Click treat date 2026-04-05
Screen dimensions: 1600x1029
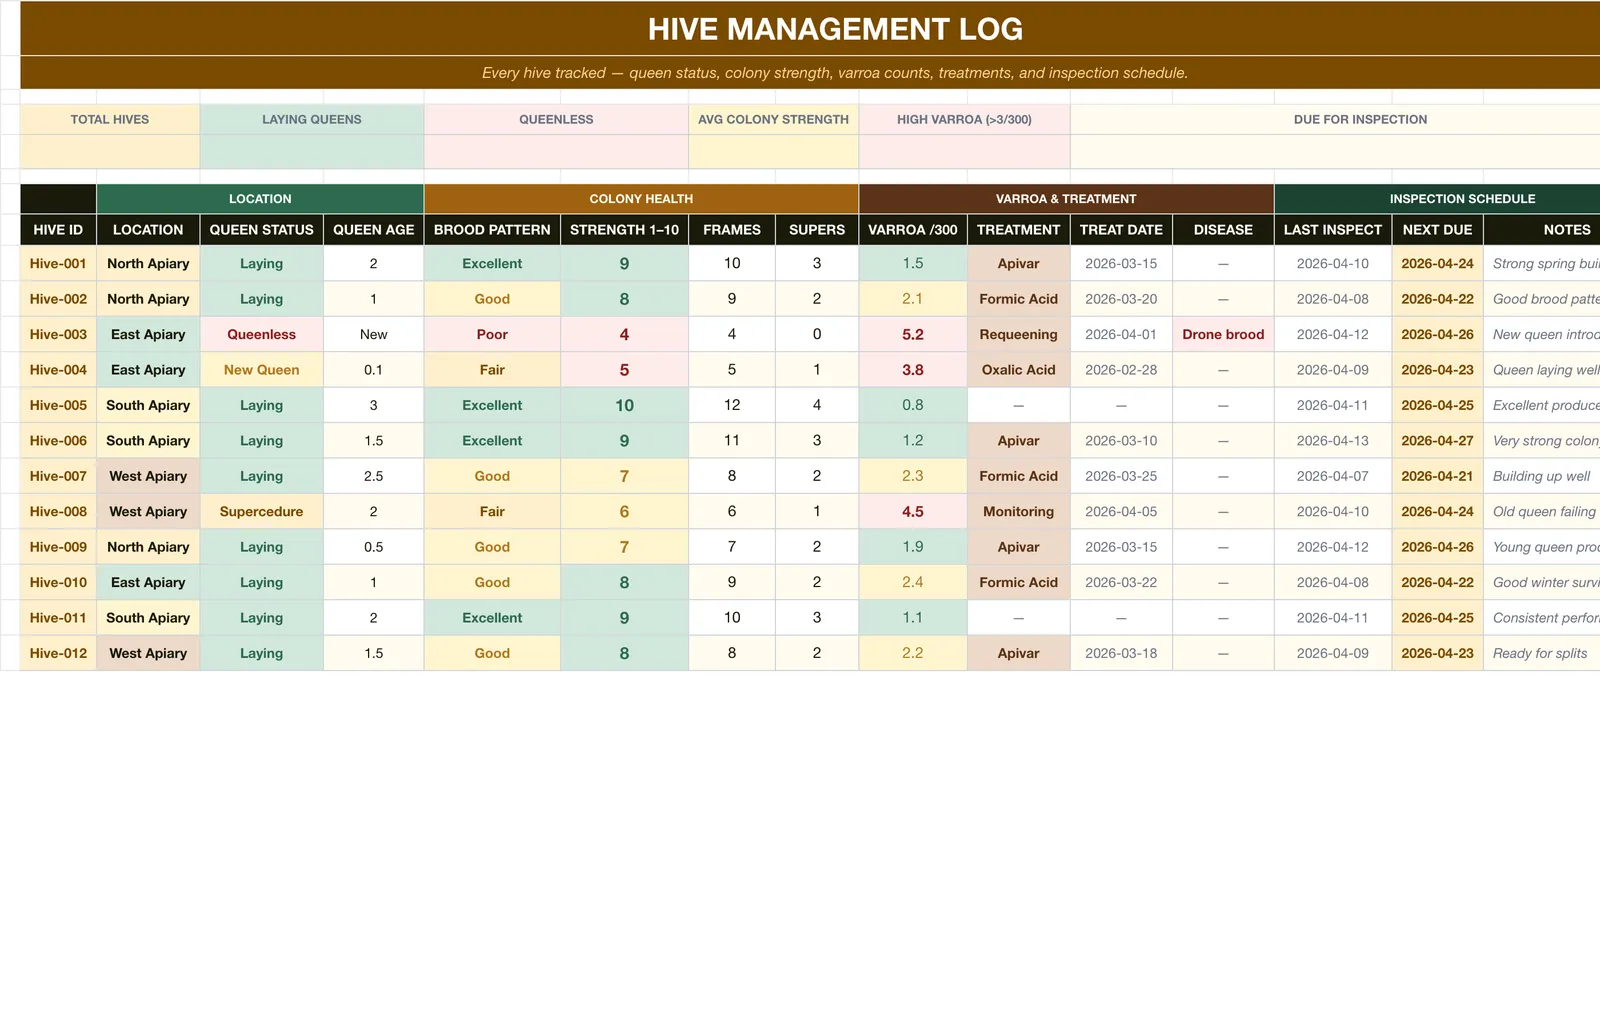(x=1121, y=512)
